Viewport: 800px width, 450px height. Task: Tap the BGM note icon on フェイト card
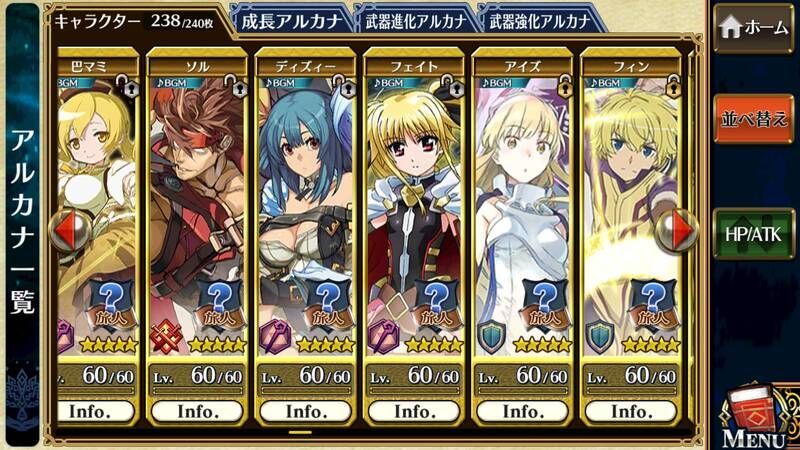389,83
